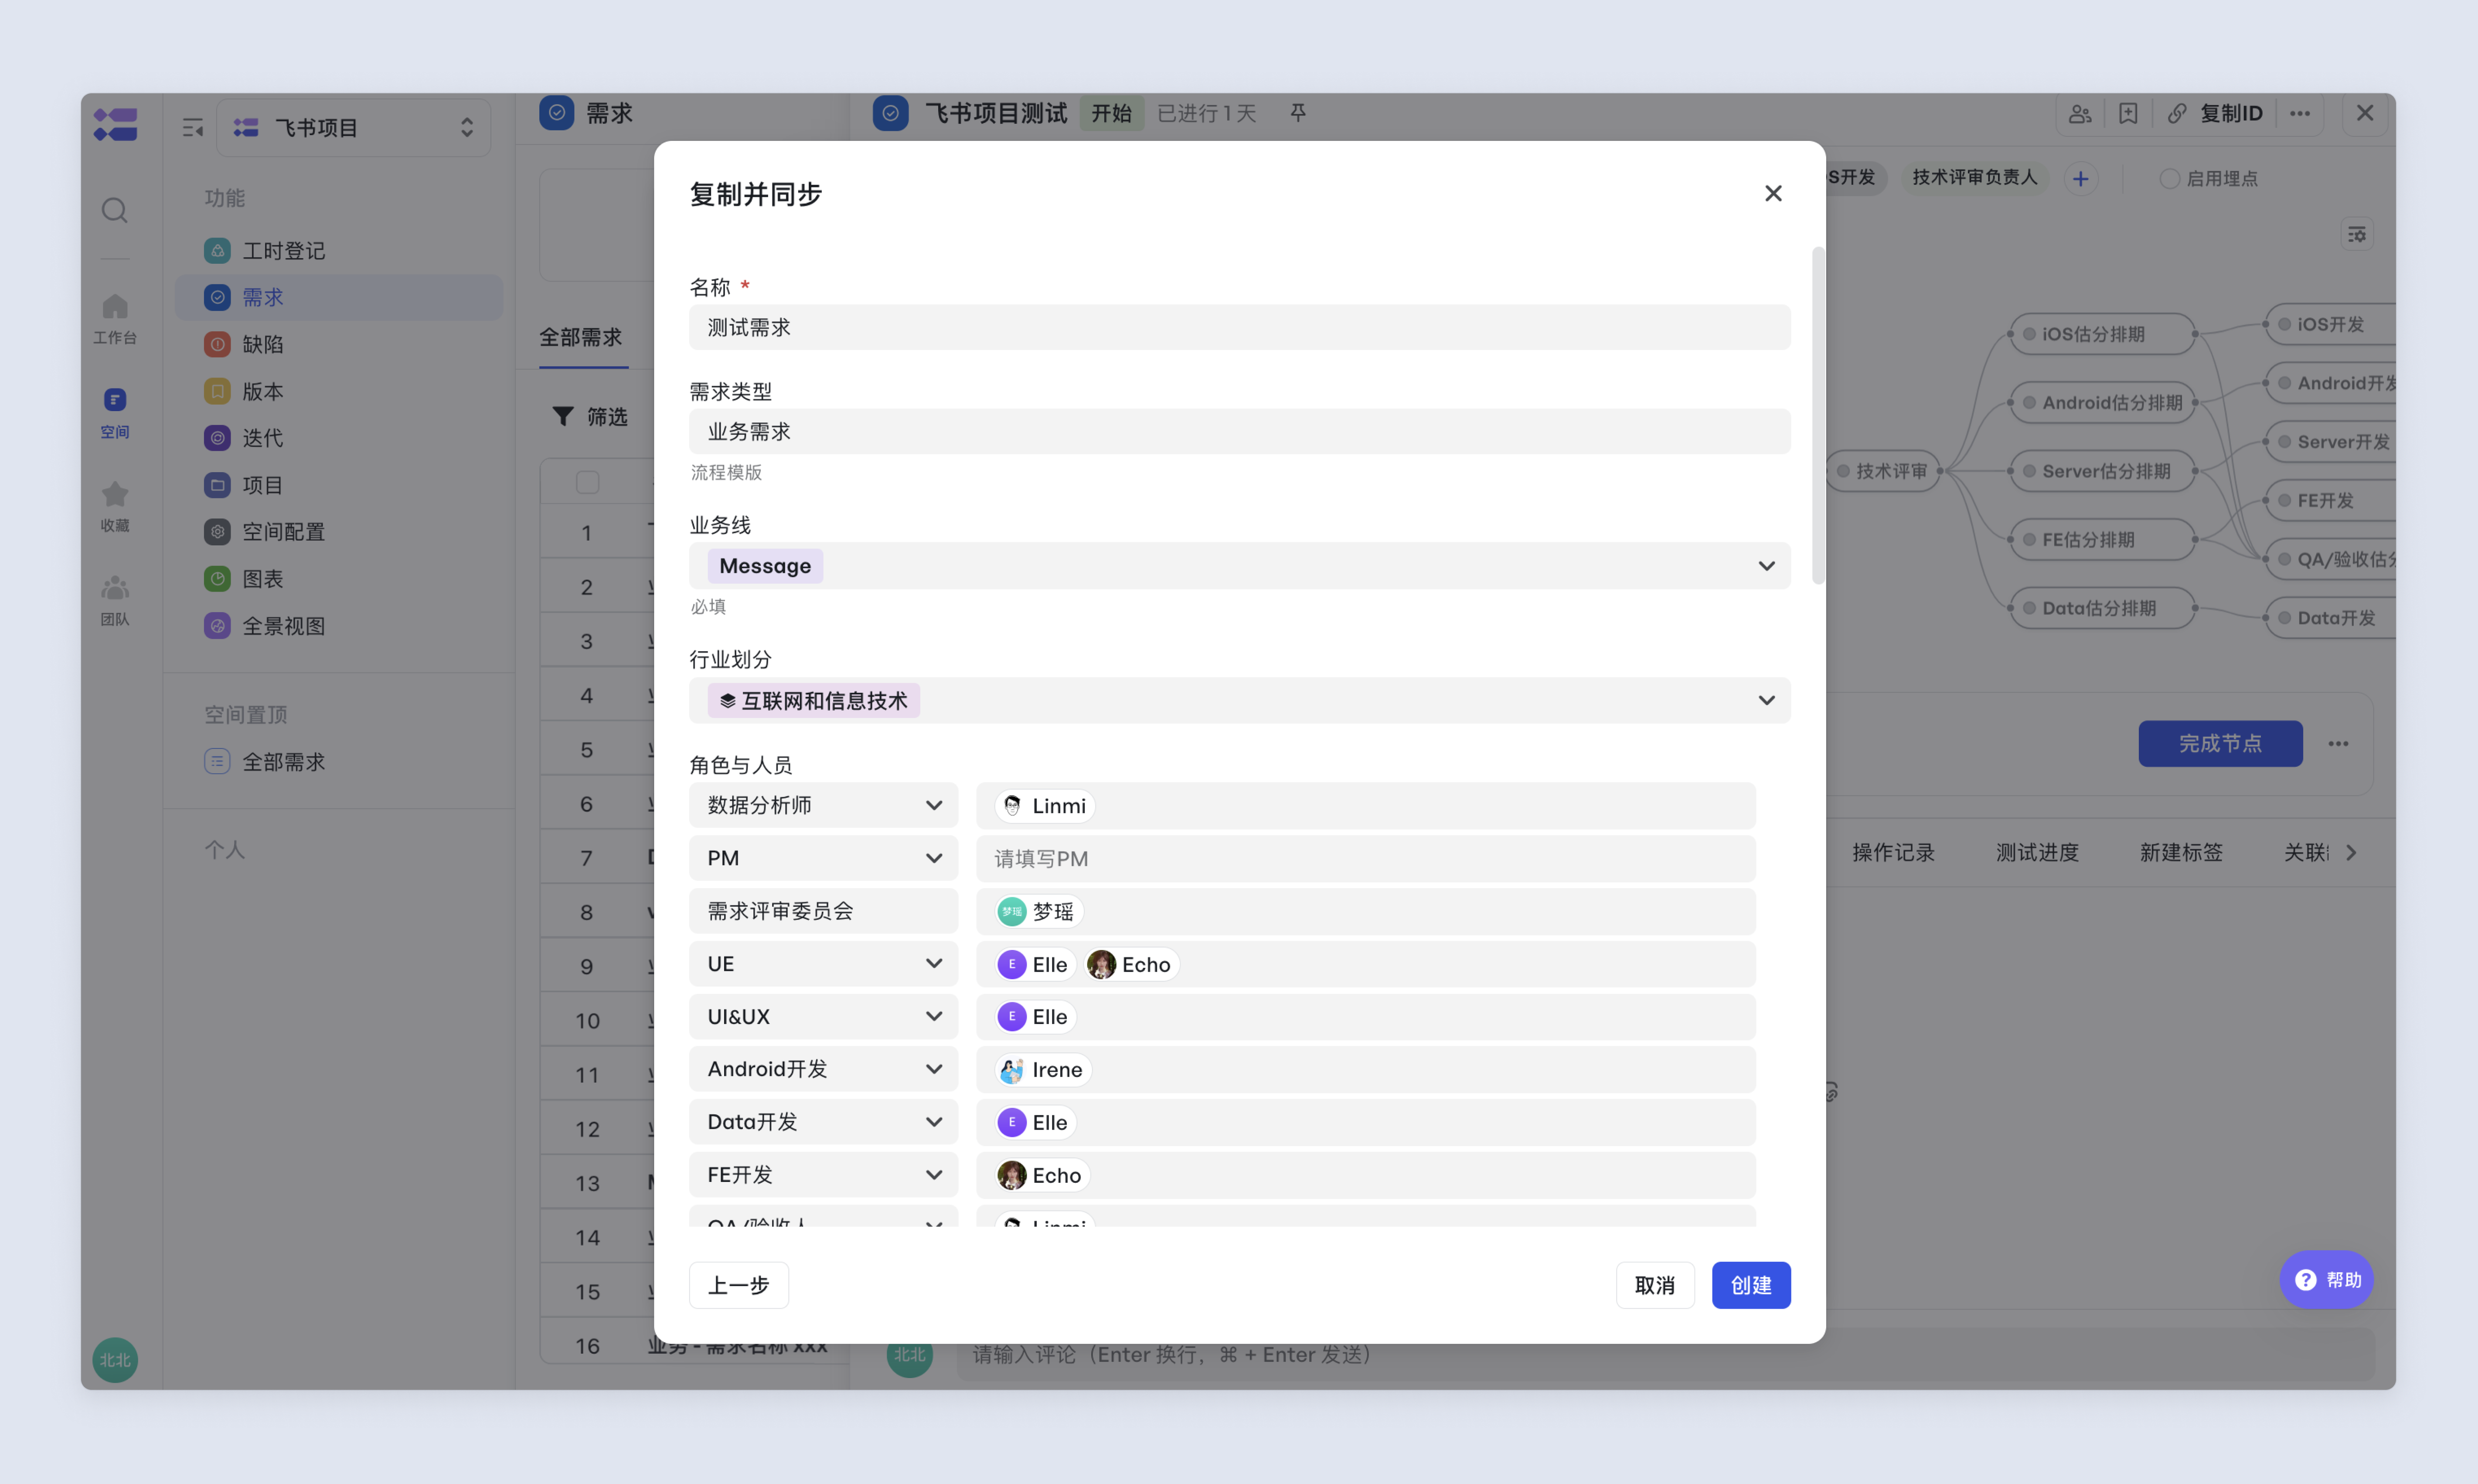Click the Linmi chip in 数据分析师 row
Image resolution: width=2478 pixels, height=1484 pixels.
coord(1044,806)
